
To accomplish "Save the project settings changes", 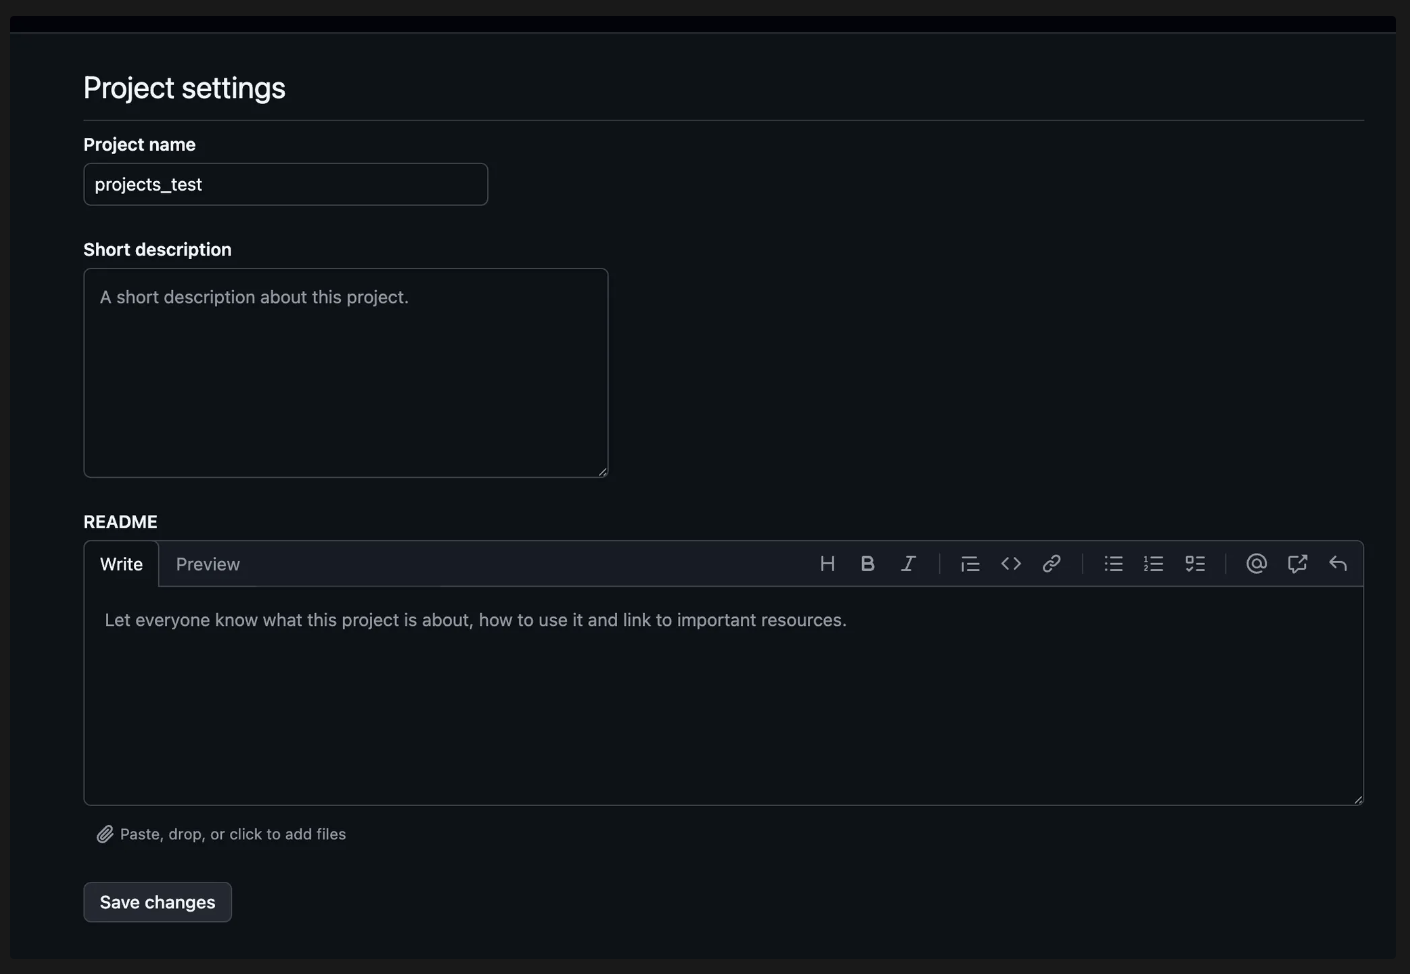I will pos(157,901).
